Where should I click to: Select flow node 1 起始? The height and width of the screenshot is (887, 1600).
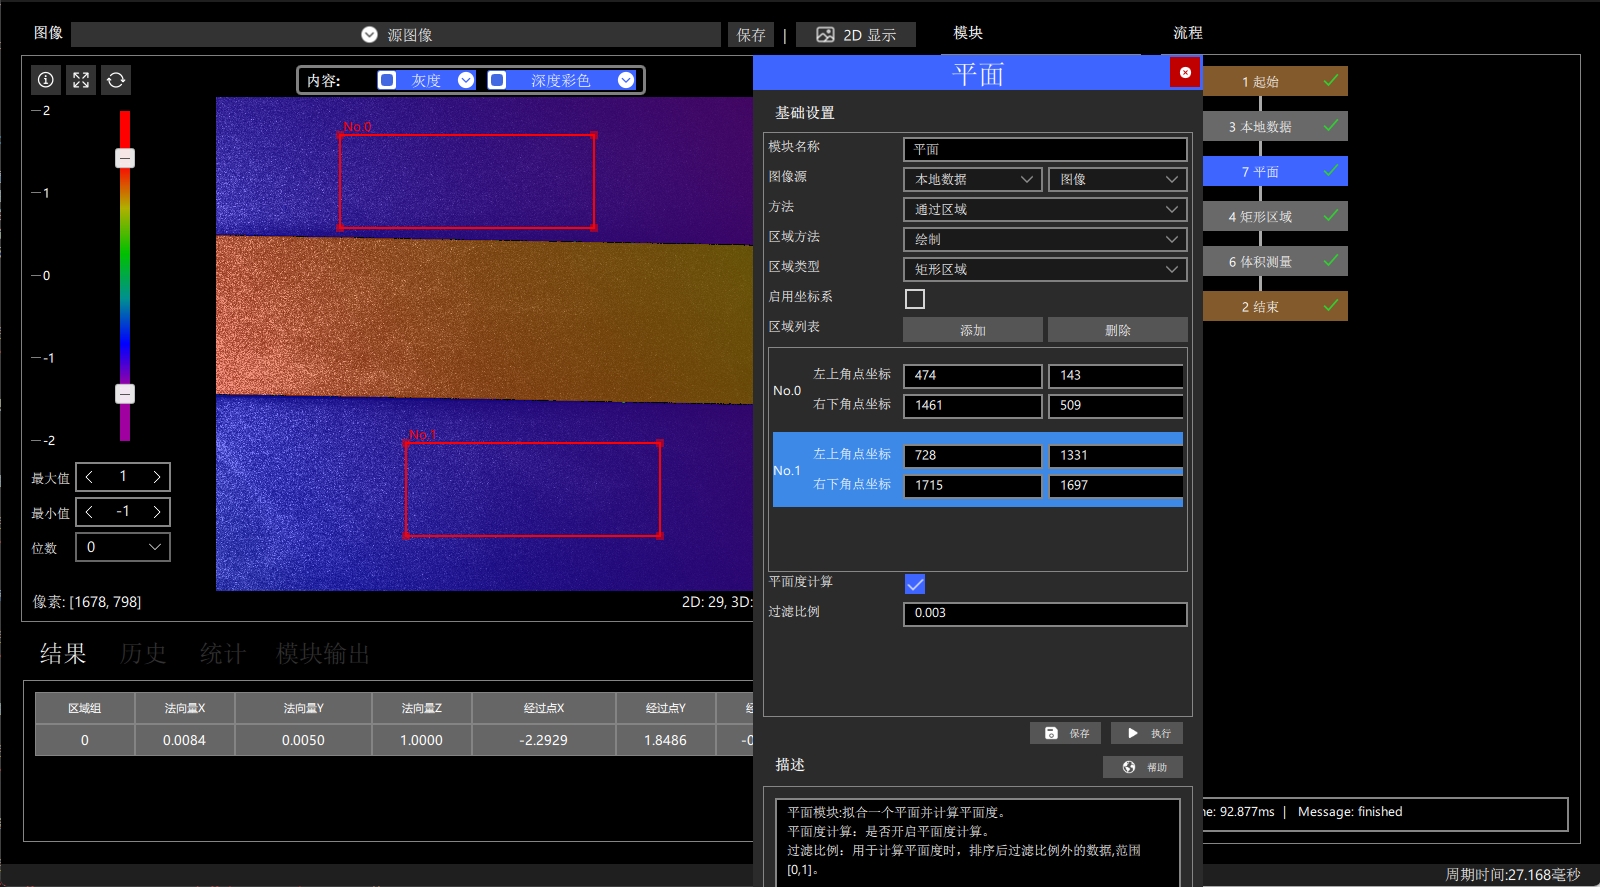click(x=1275, y=81)
